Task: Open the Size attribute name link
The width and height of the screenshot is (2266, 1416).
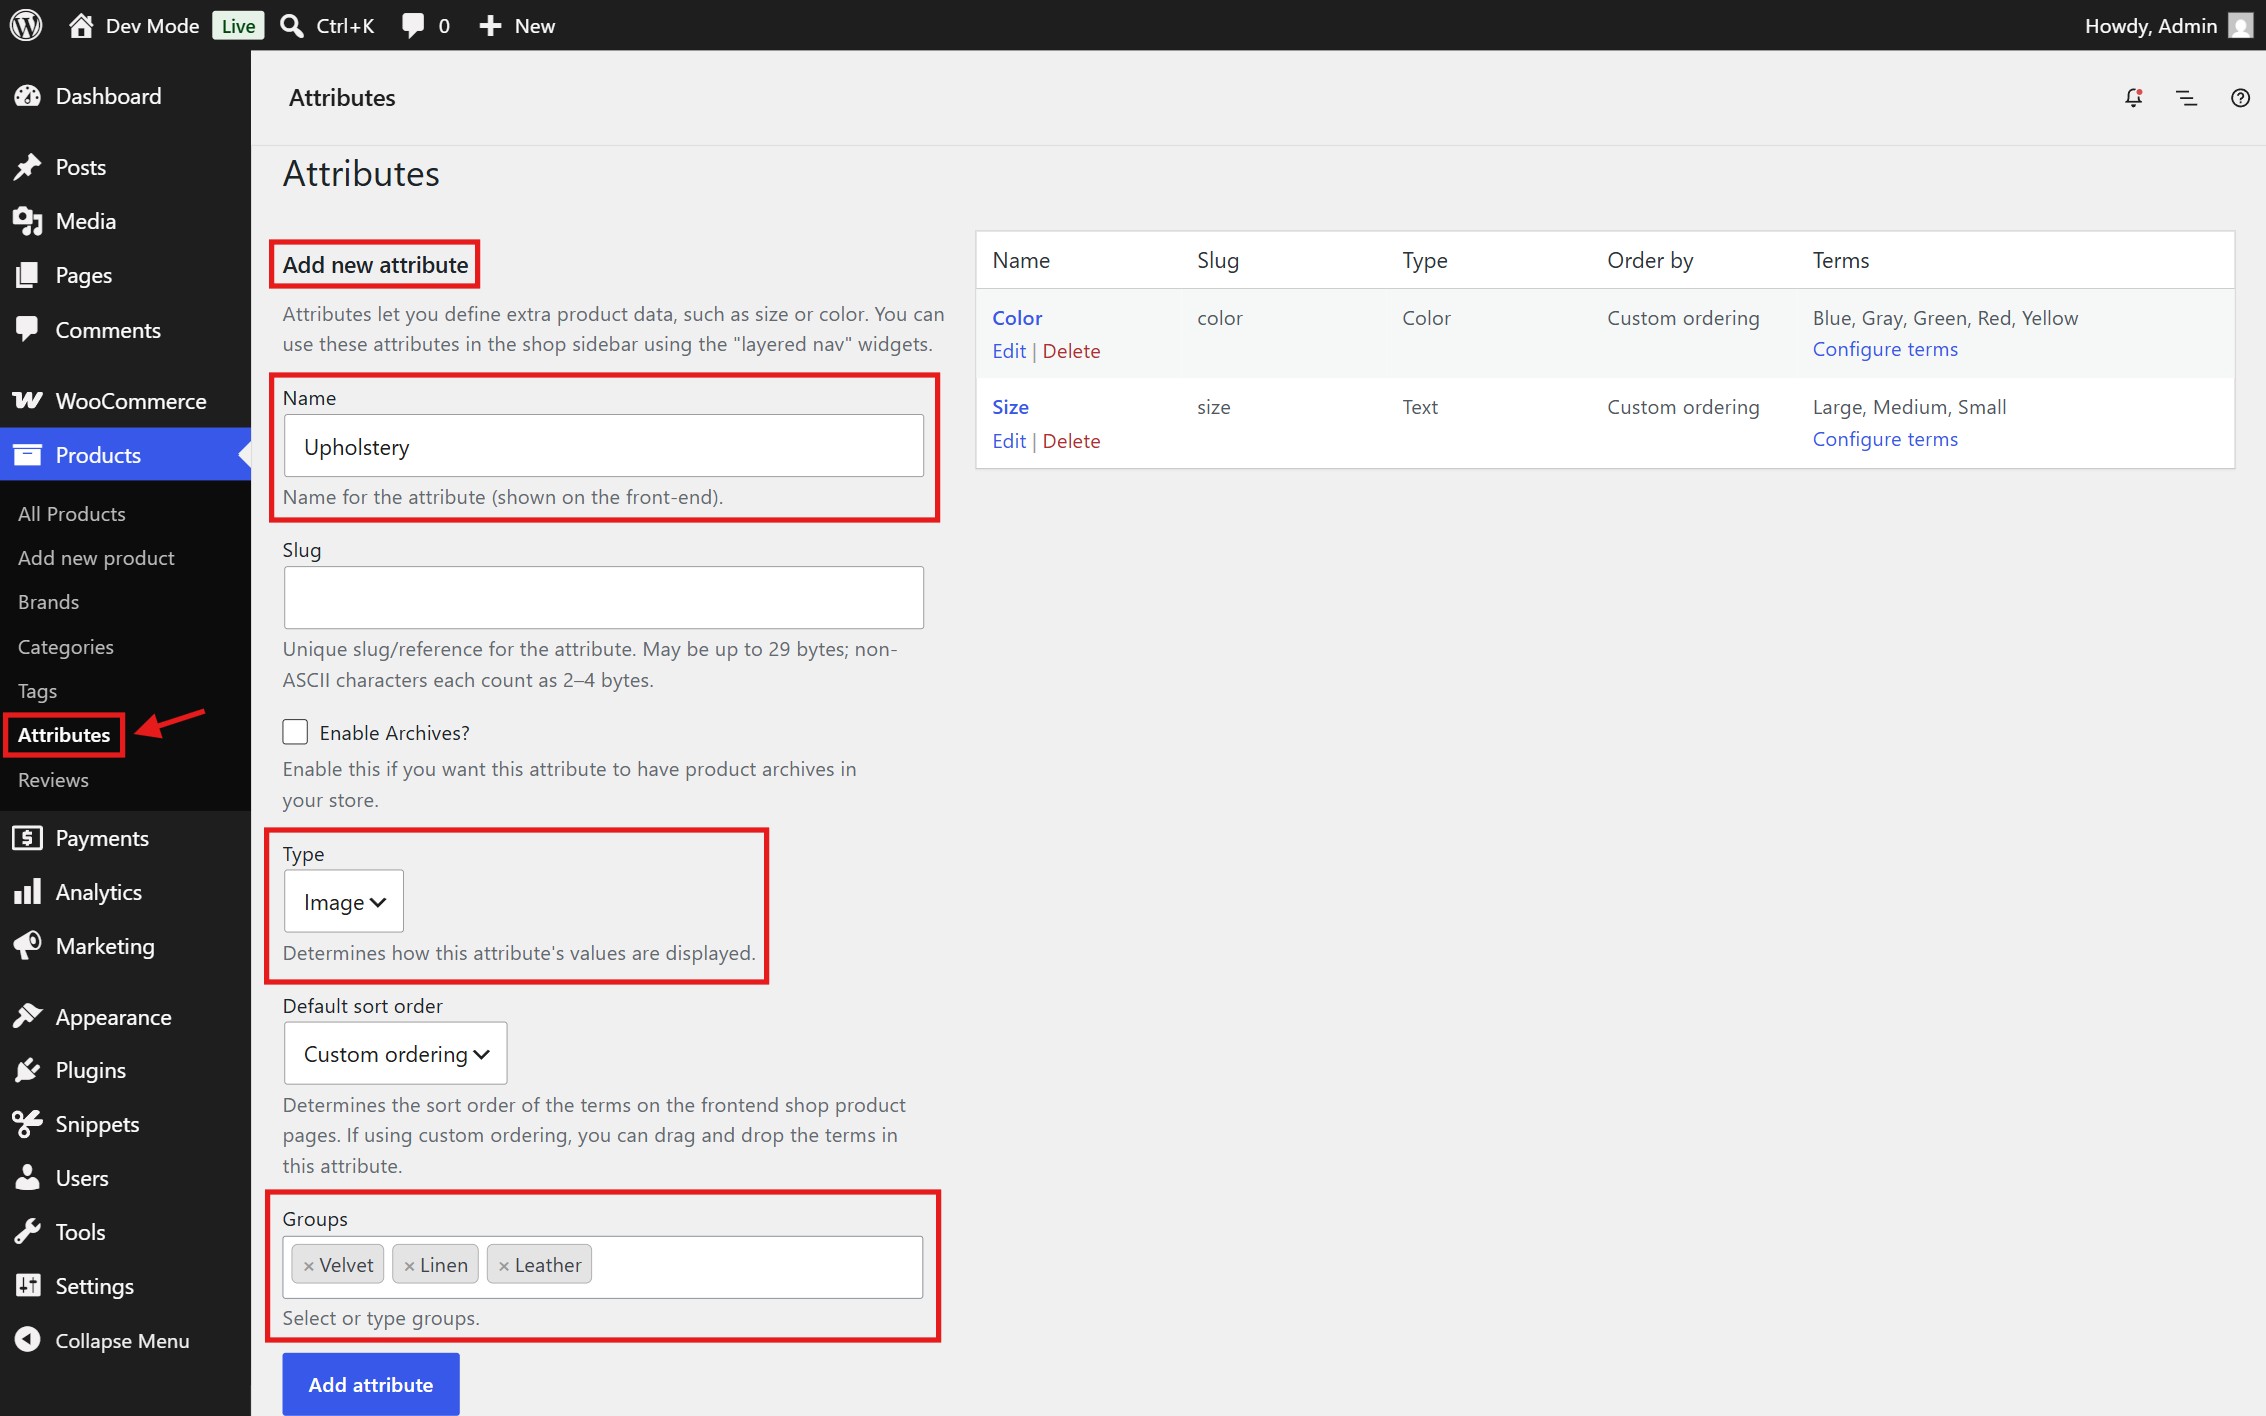Action: tap(1010, 407)
